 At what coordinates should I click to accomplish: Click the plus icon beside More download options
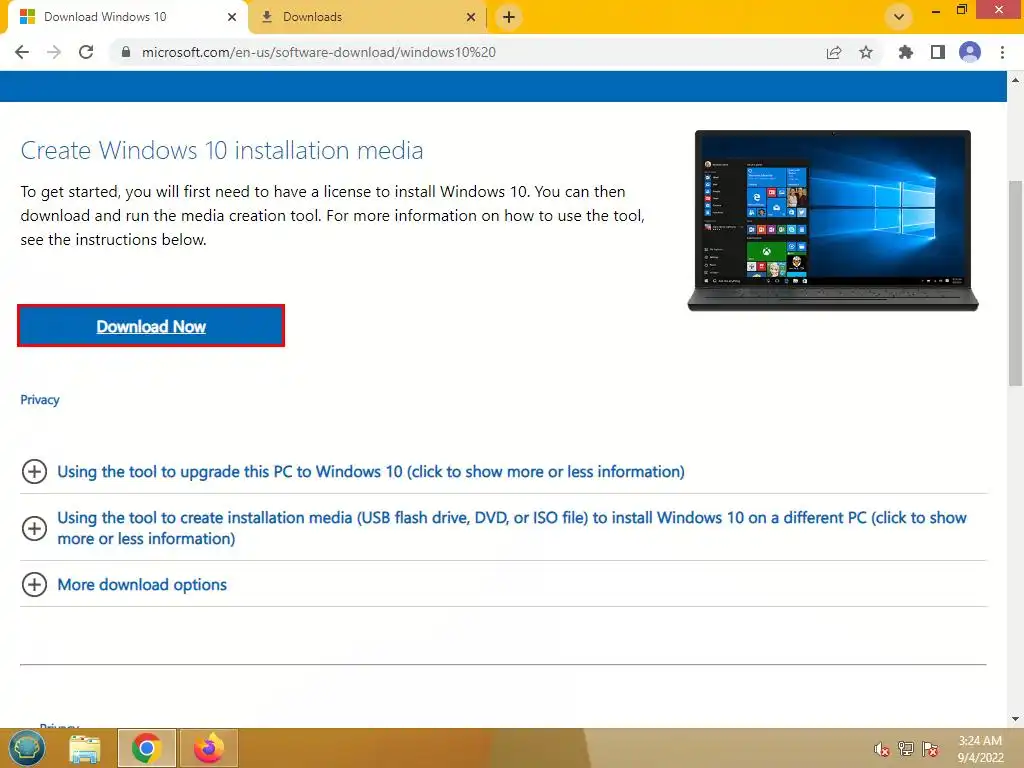click(x=34, y=584)
